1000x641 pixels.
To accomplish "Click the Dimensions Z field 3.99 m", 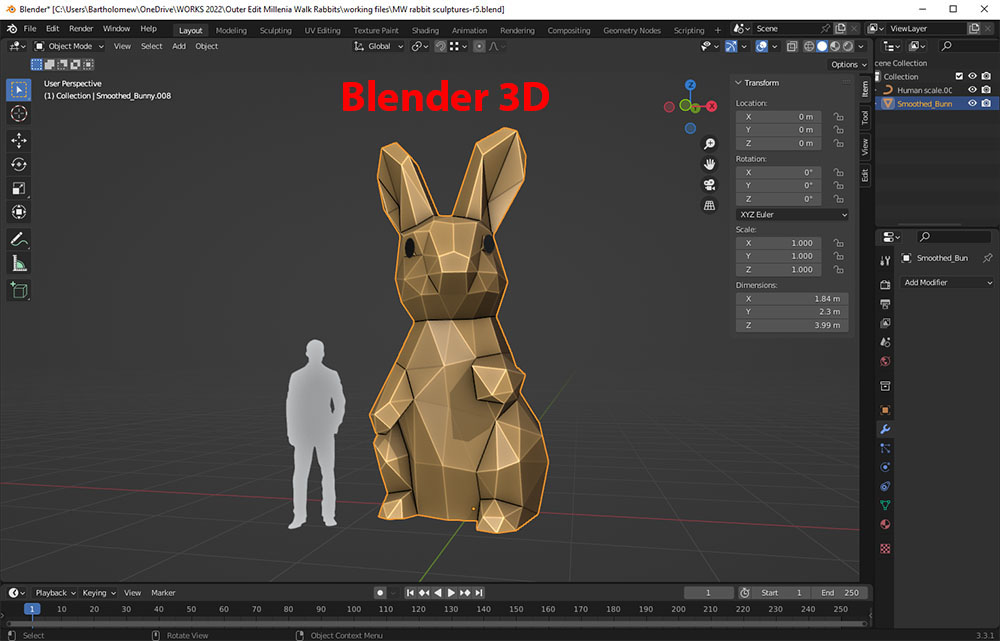I will (792, 325).
